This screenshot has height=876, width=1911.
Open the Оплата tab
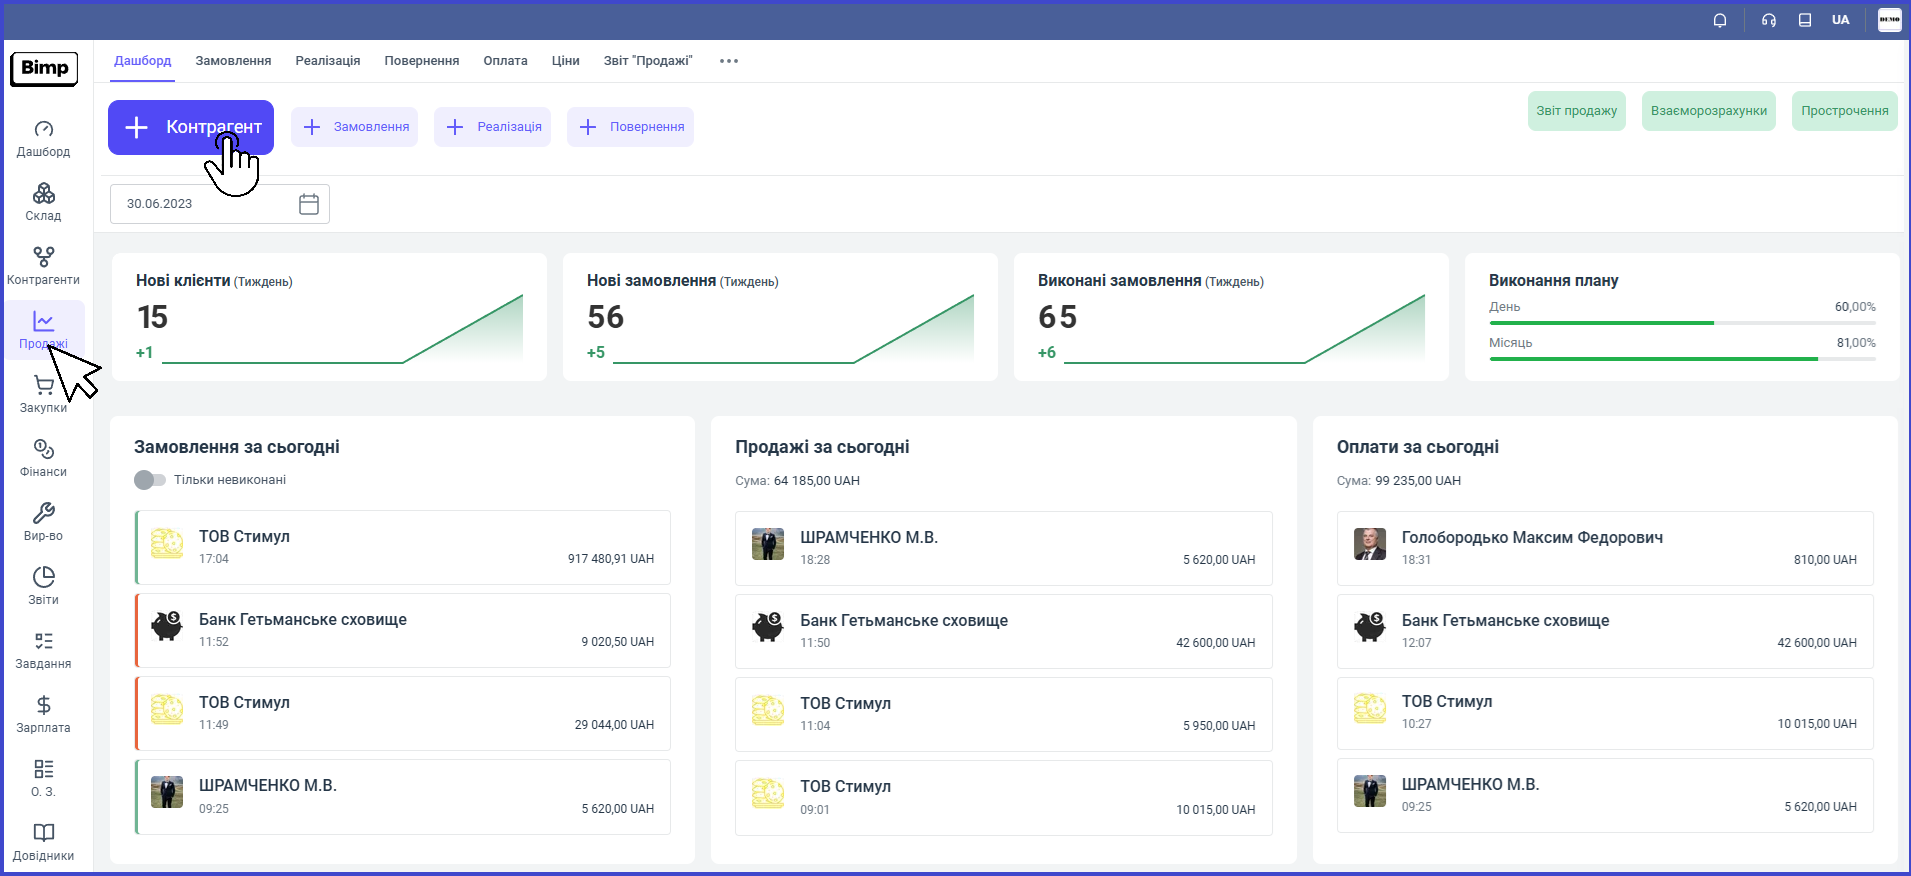coord(505,61)
